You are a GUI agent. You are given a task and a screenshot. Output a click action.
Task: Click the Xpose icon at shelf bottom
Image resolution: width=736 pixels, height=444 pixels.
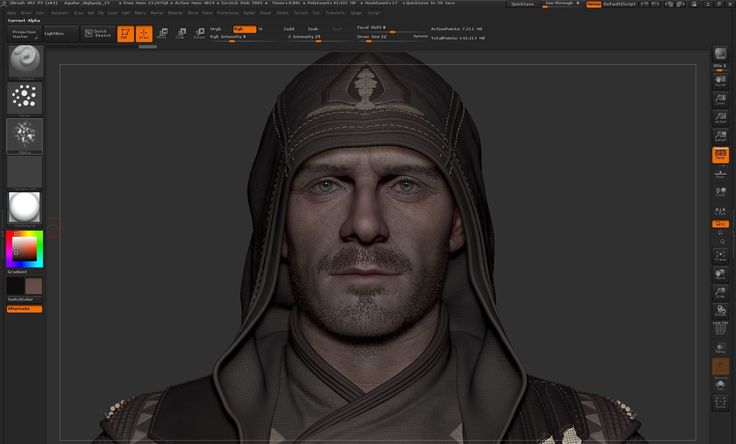(x=720, y=402)
